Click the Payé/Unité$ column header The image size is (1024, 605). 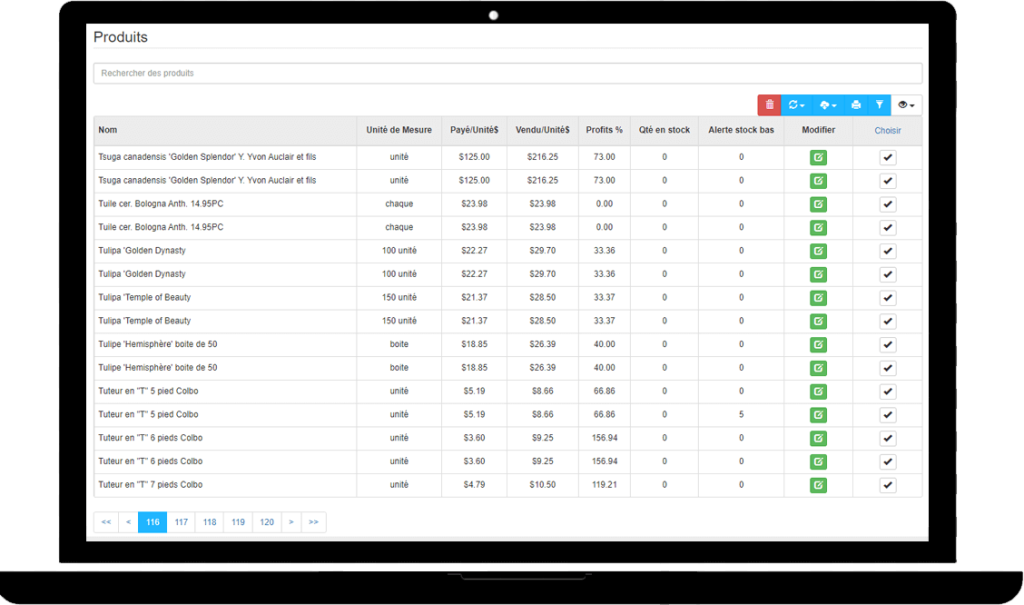tap(474, 130)
